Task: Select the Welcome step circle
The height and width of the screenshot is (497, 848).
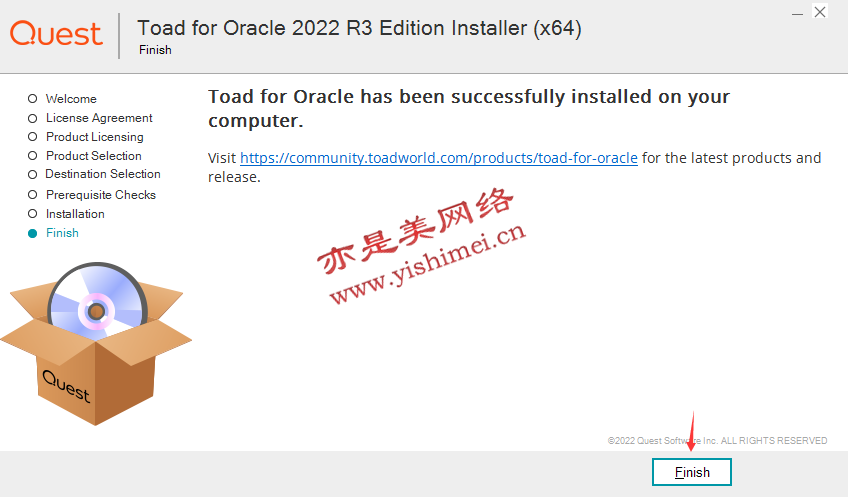Action: click(x=32, y=98)
